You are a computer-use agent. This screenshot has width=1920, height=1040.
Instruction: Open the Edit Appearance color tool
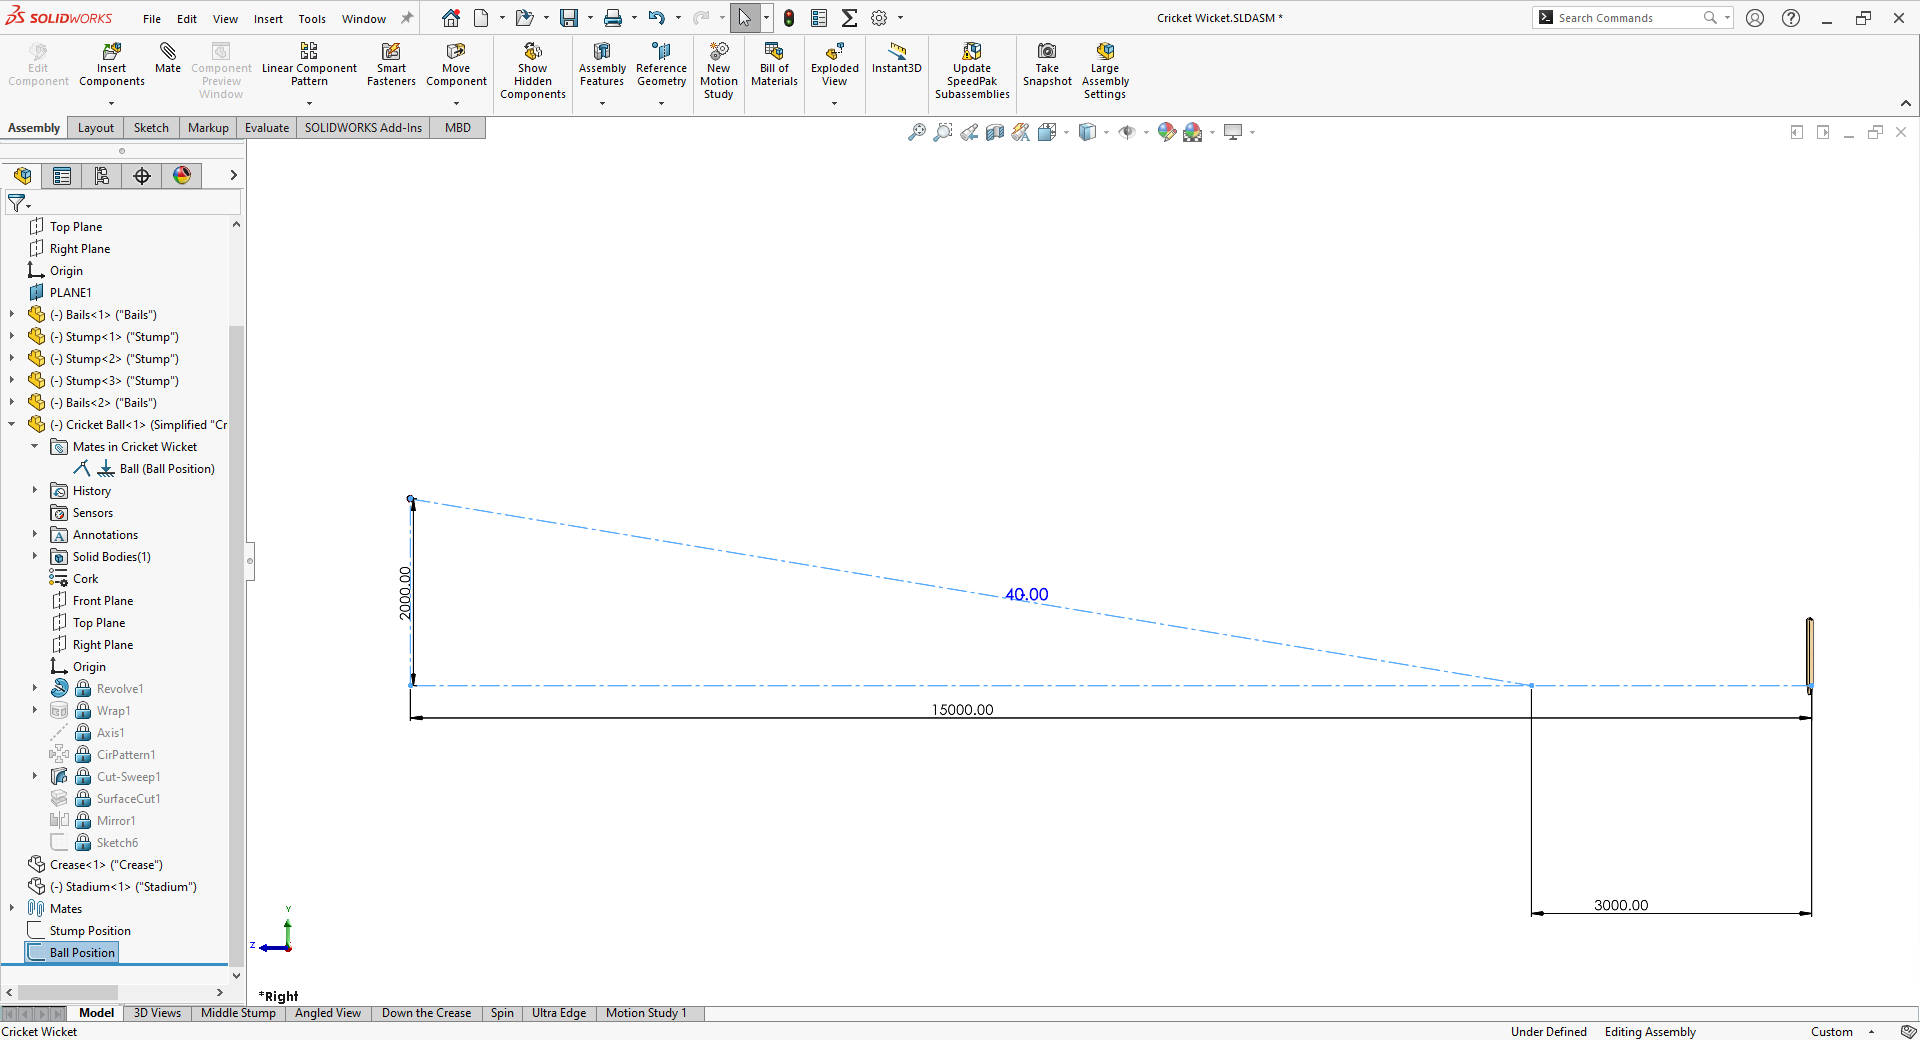(x=1166, y=131)
